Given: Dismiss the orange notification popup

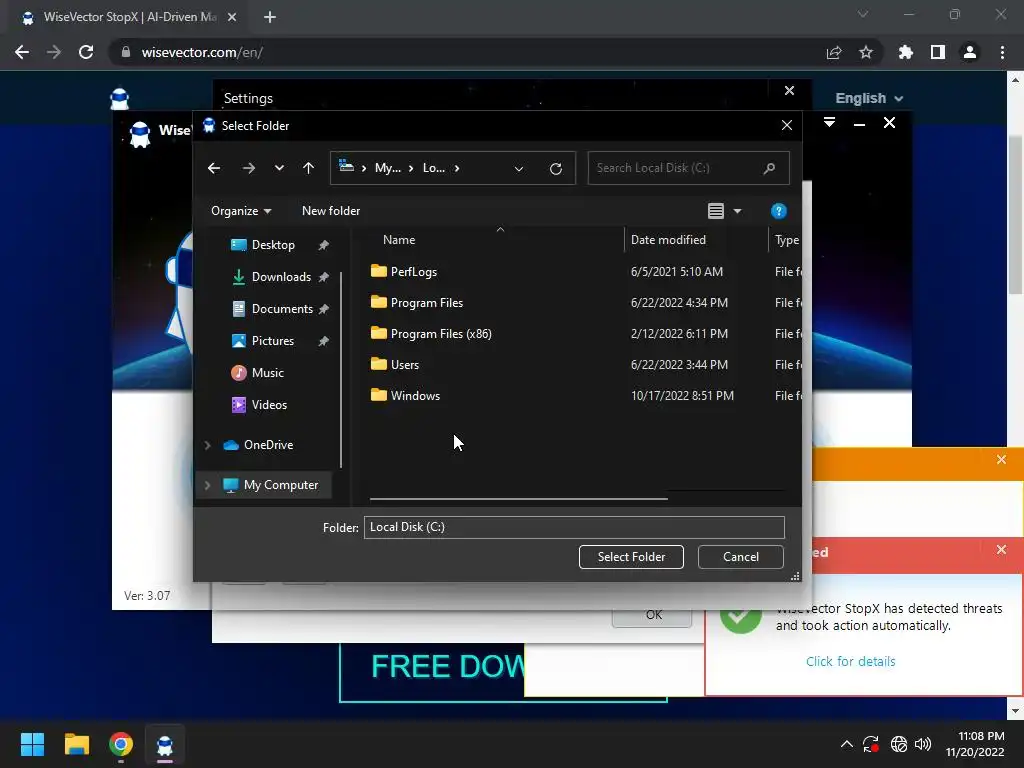Looking at the screenshot, I should pyautogui.click(x=1001, y=460).
